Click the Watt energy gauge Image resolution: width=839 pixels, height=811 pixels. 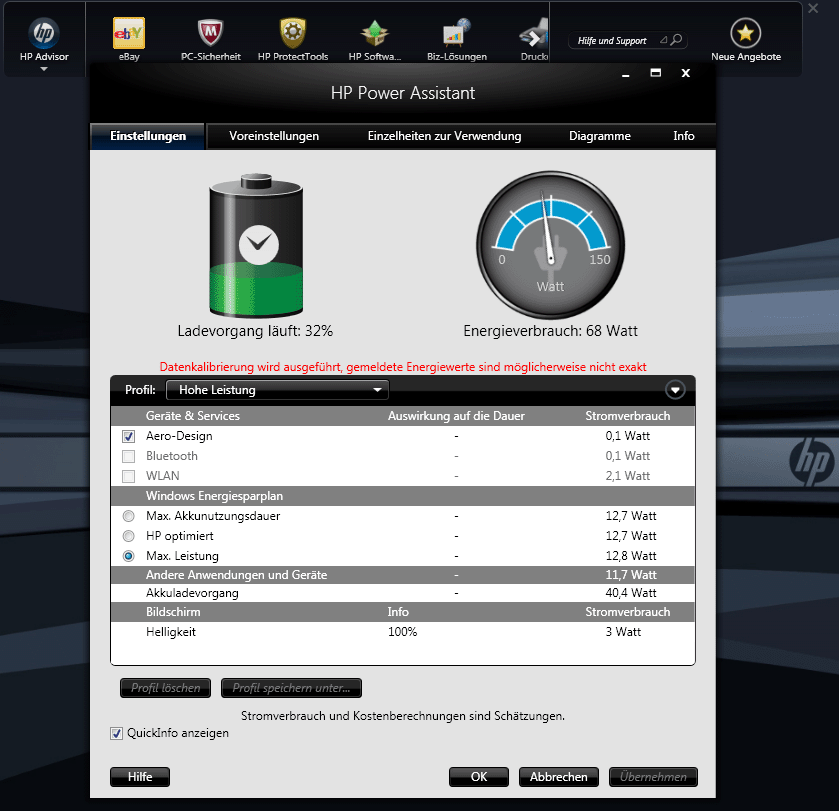pos(551,245)
